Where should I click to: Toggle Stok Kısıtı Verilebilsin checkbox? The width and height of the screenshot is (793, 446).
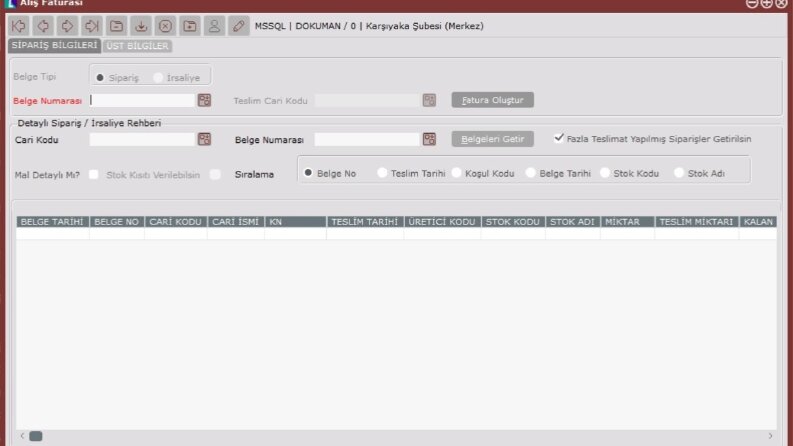click(215, 174)
